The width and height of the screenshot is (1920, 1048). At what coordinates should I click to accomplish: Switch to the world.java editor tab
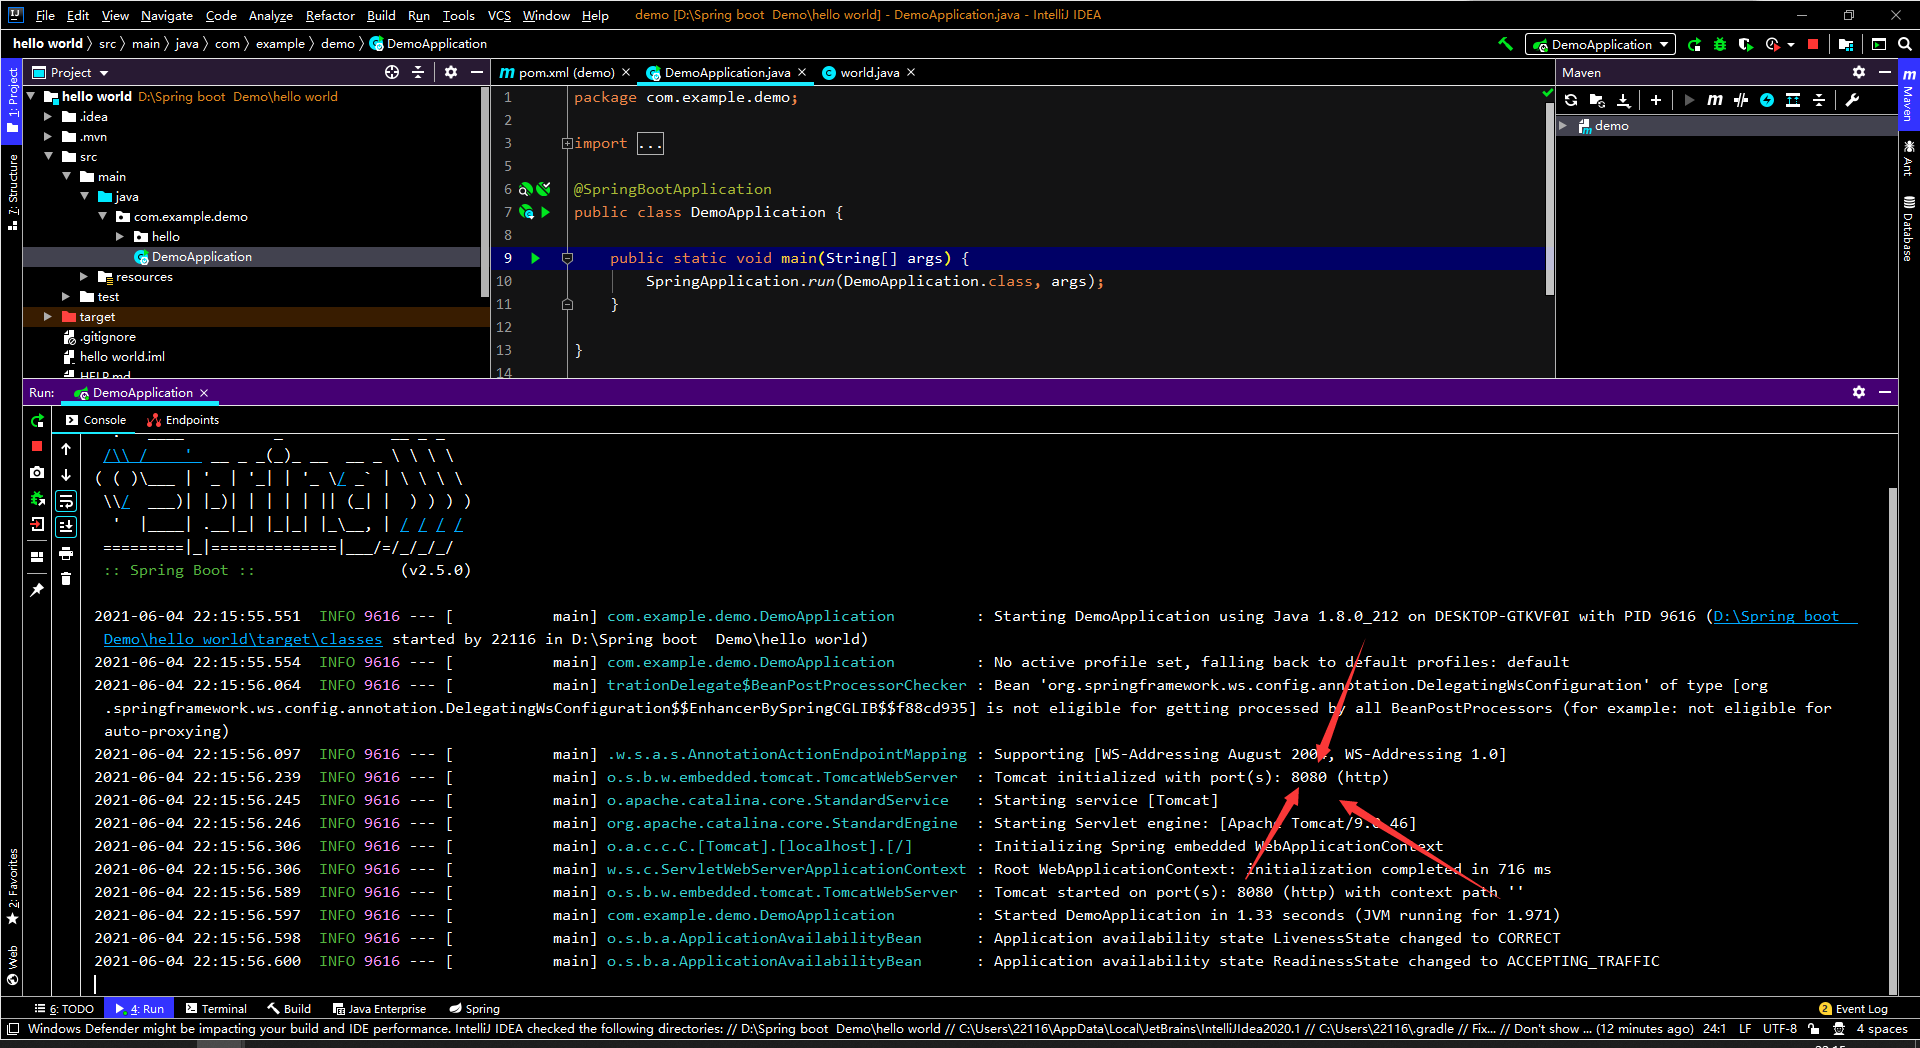point(869,72)
